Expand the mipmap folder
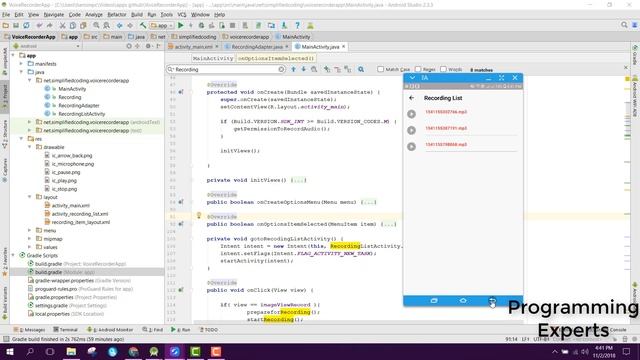The width and height of the screenshot is (640, 360). coord(29,239)
